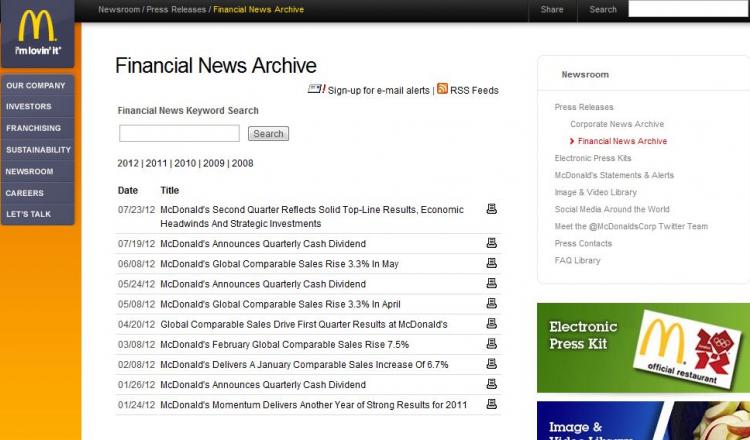Open Image & Video Library link
Viewport: 750px width, 440px height.
596,192
